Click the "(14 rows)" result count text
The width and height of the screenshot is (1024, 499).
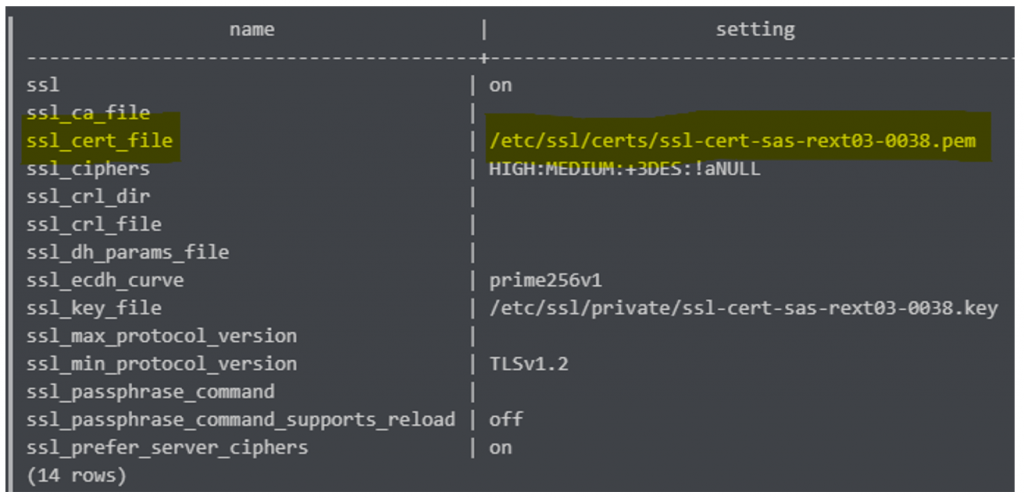pos(77,475)
